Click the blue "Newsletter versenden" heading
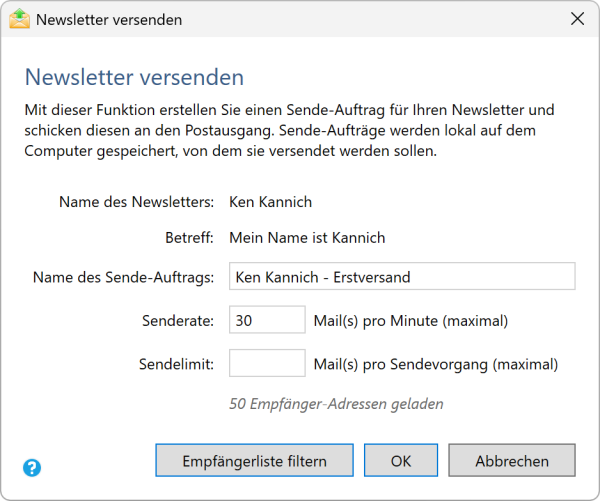This screenshot has width=600, height=501. click(134, 77)
